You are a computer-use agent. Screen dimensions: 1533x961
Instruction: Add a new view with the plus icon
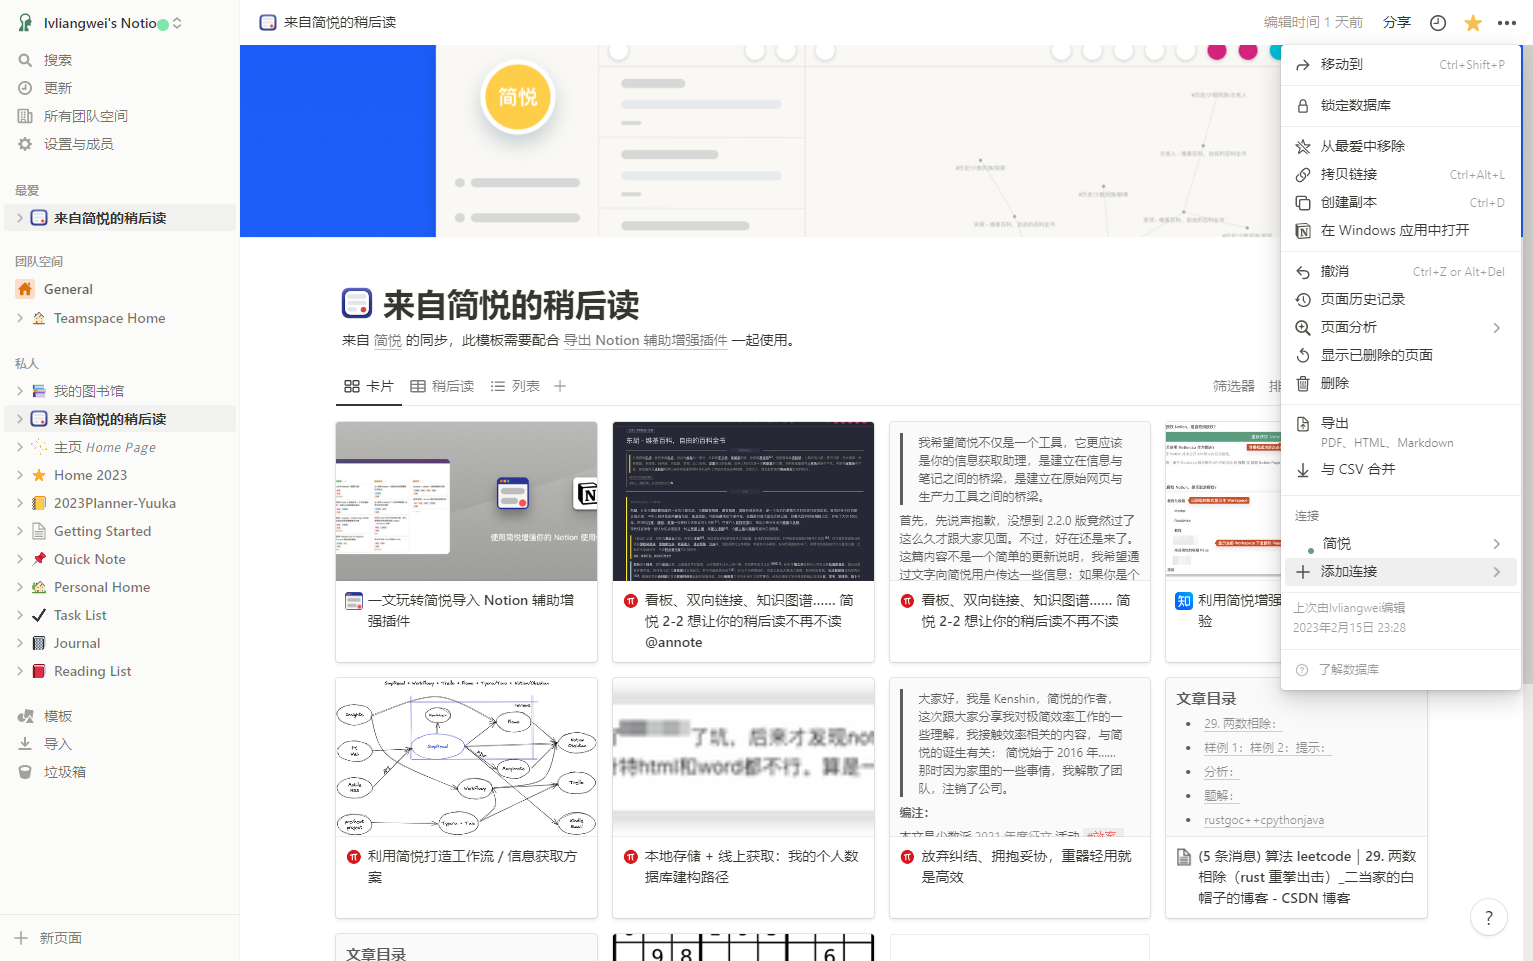pyautogui.click(x=560, y=385)
